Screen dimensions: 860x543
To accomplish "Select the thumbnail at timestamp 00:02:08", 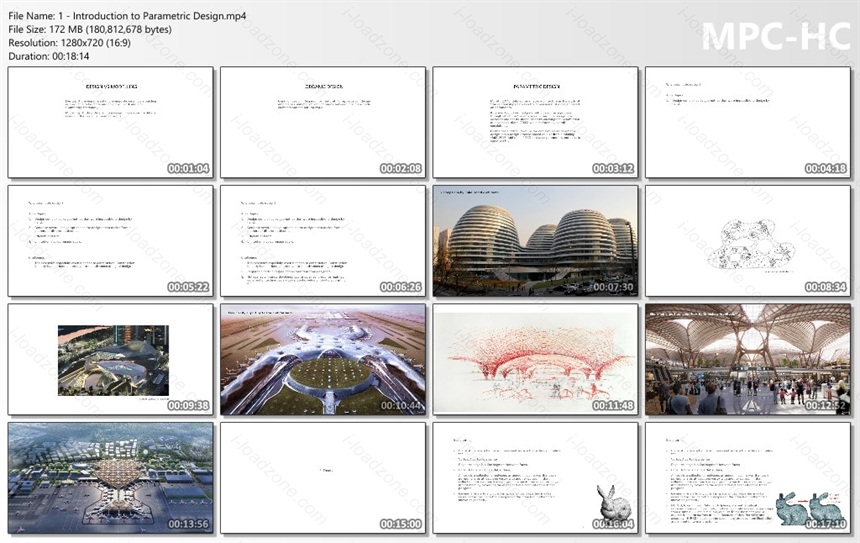I will click(x=322, y=122).
